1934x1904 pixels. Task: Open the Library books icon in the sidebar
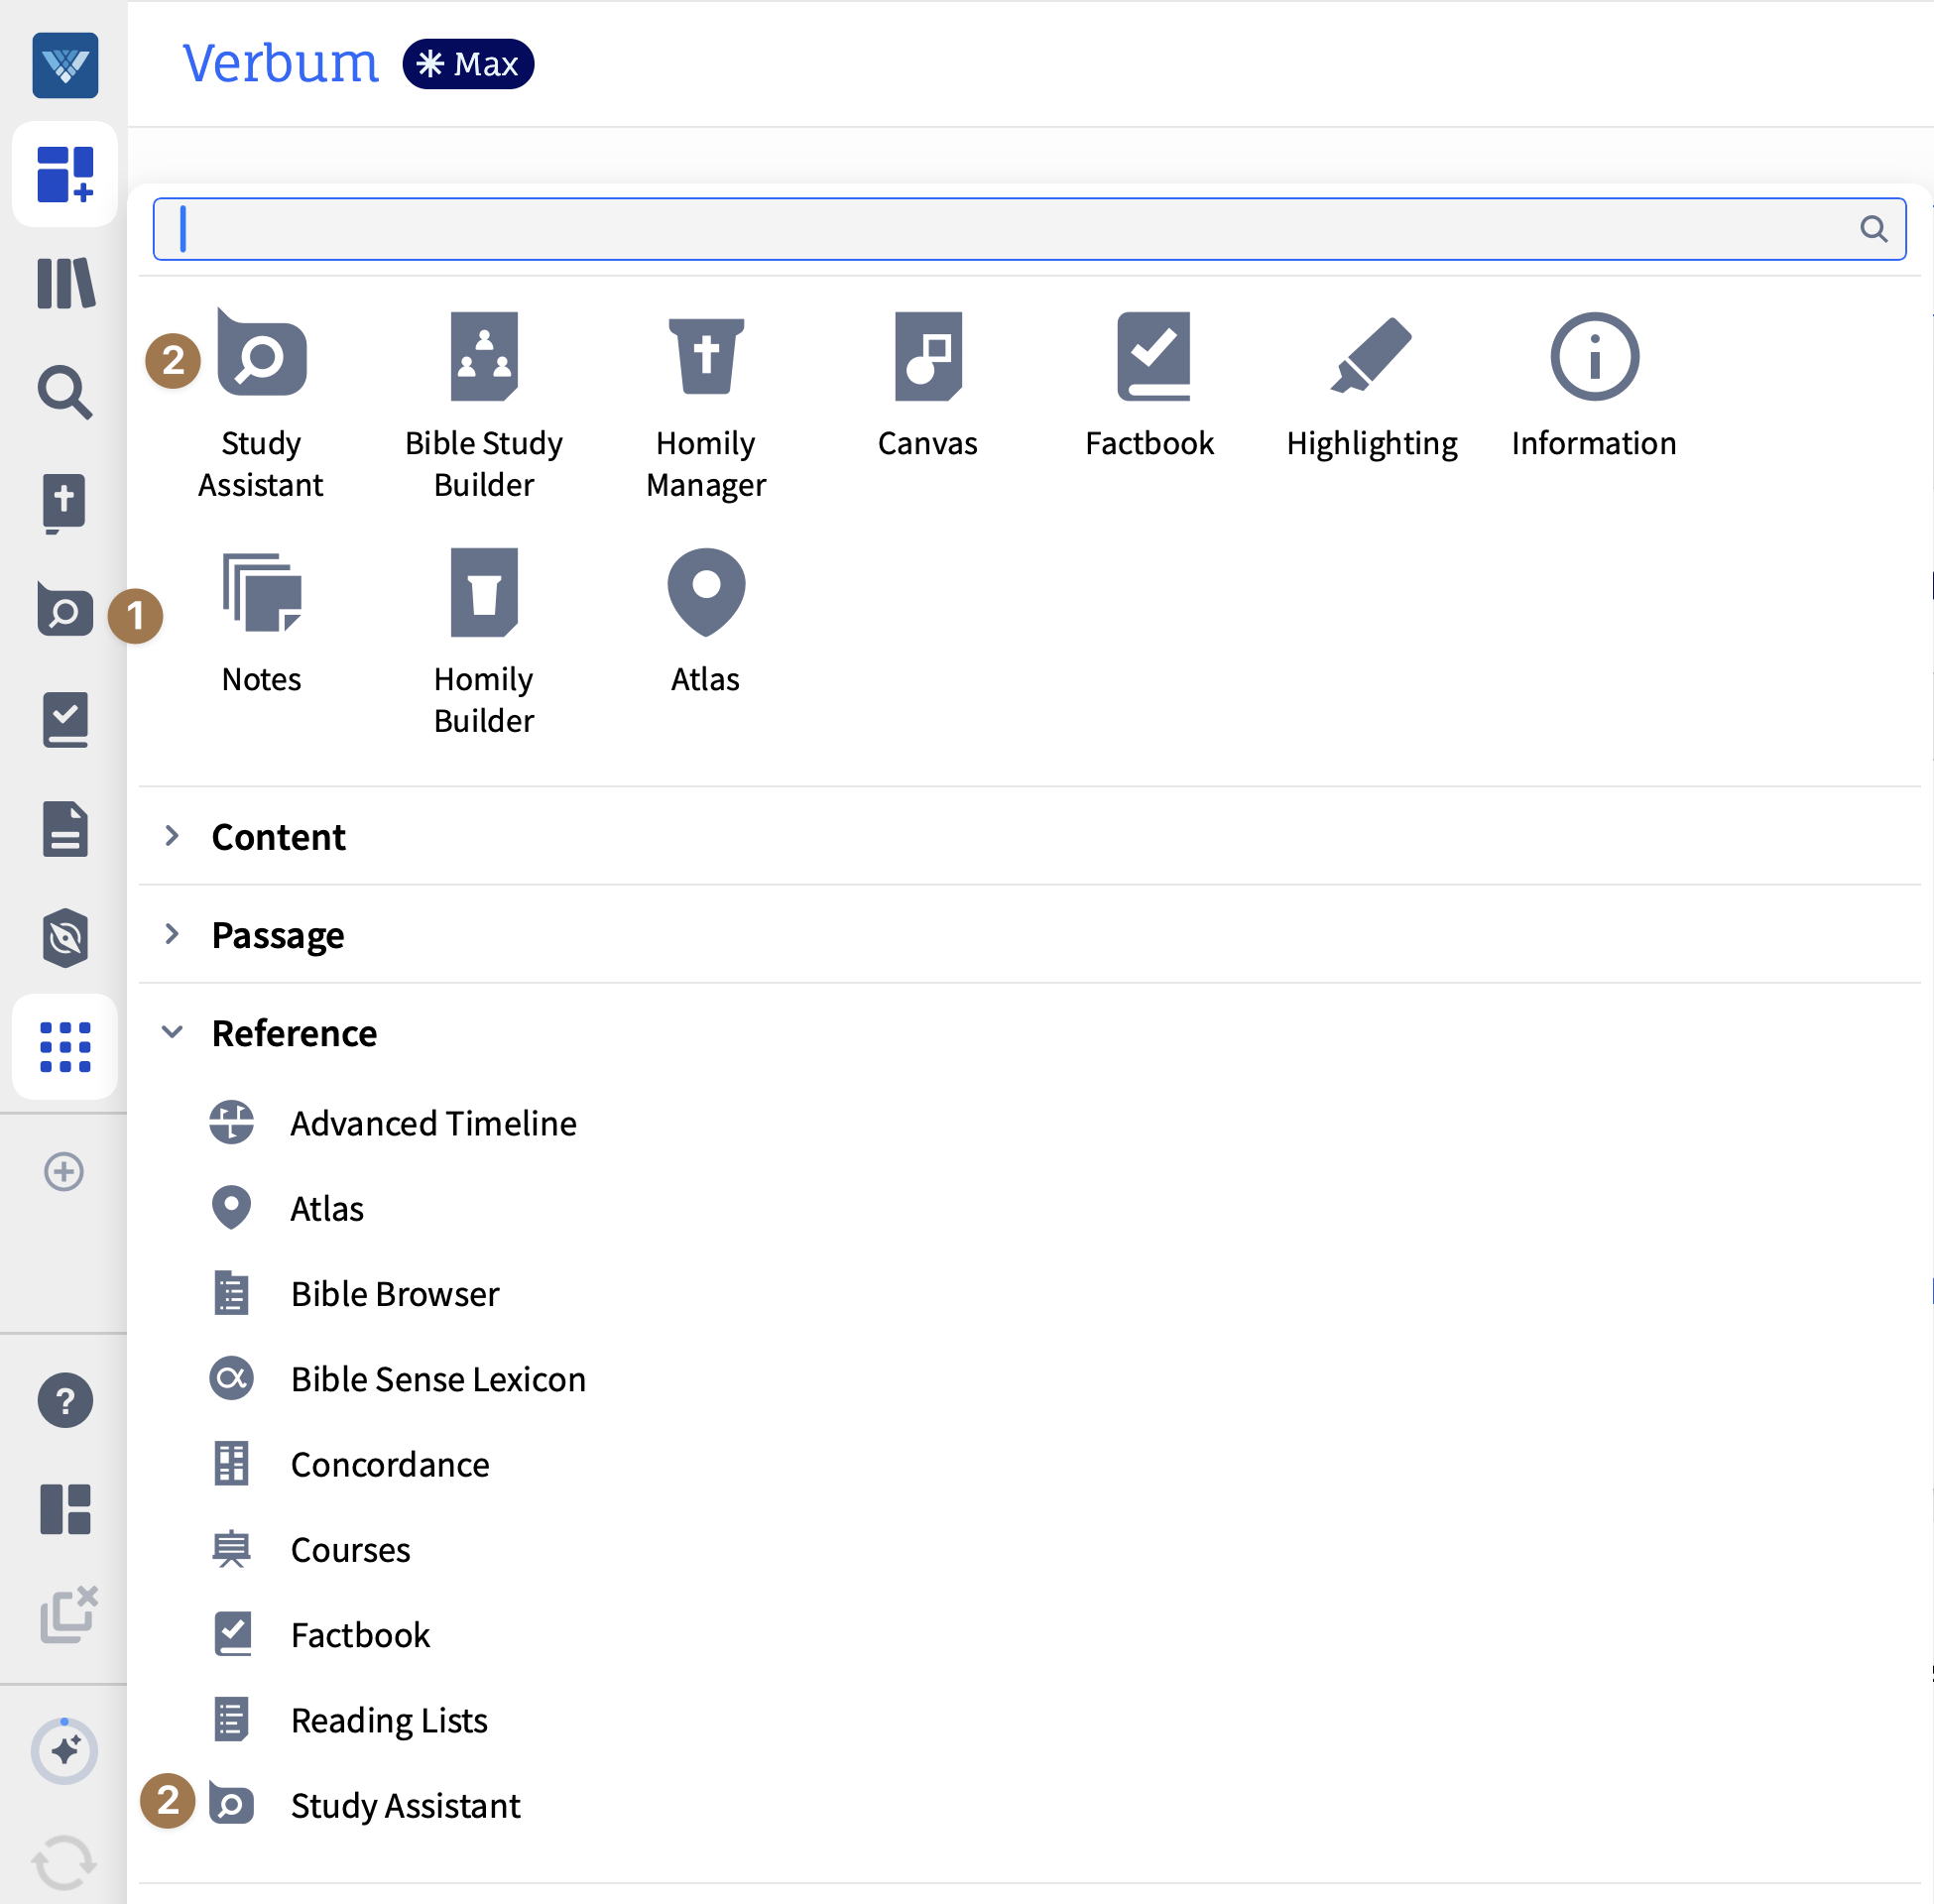pyautogui.click(x=65, y=283)
